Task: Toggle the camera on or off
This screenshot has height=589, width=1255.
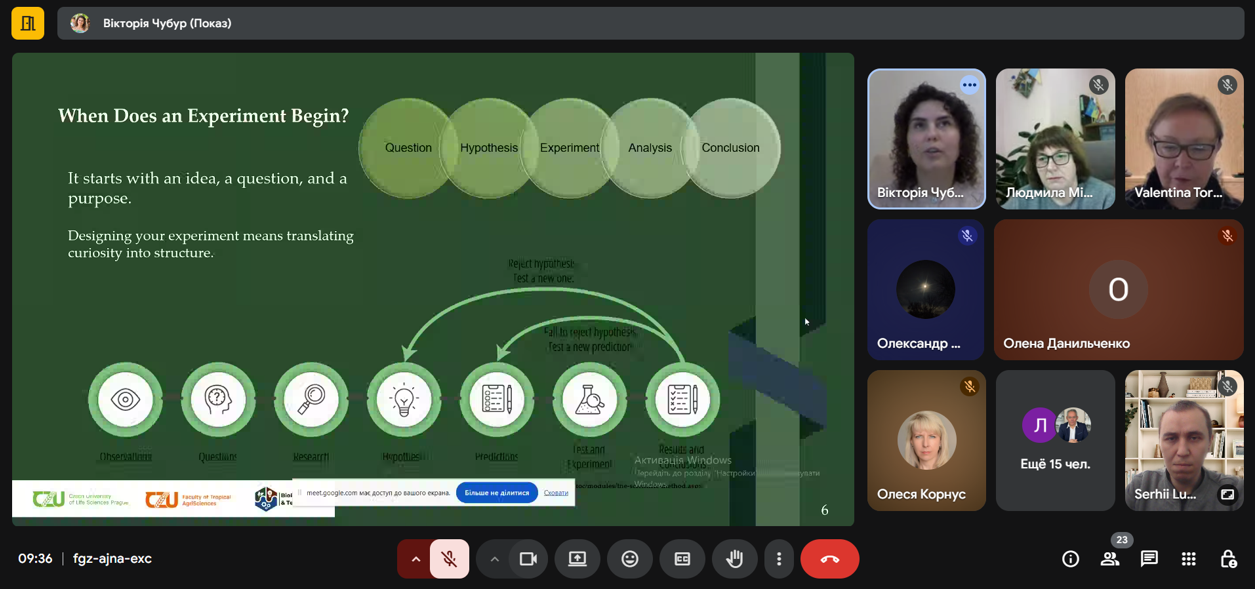Action: coord(528,559)
